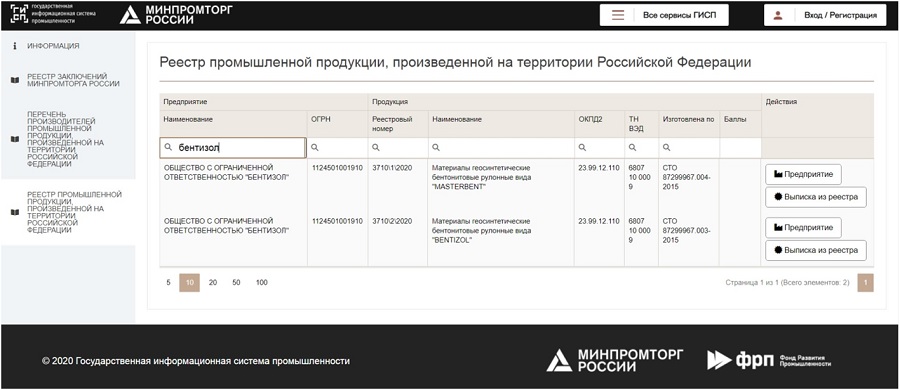The image size is (900, 390).
Task: Open the hamburger menu icon by Все сервисы ГИСП
Action: 618,16
